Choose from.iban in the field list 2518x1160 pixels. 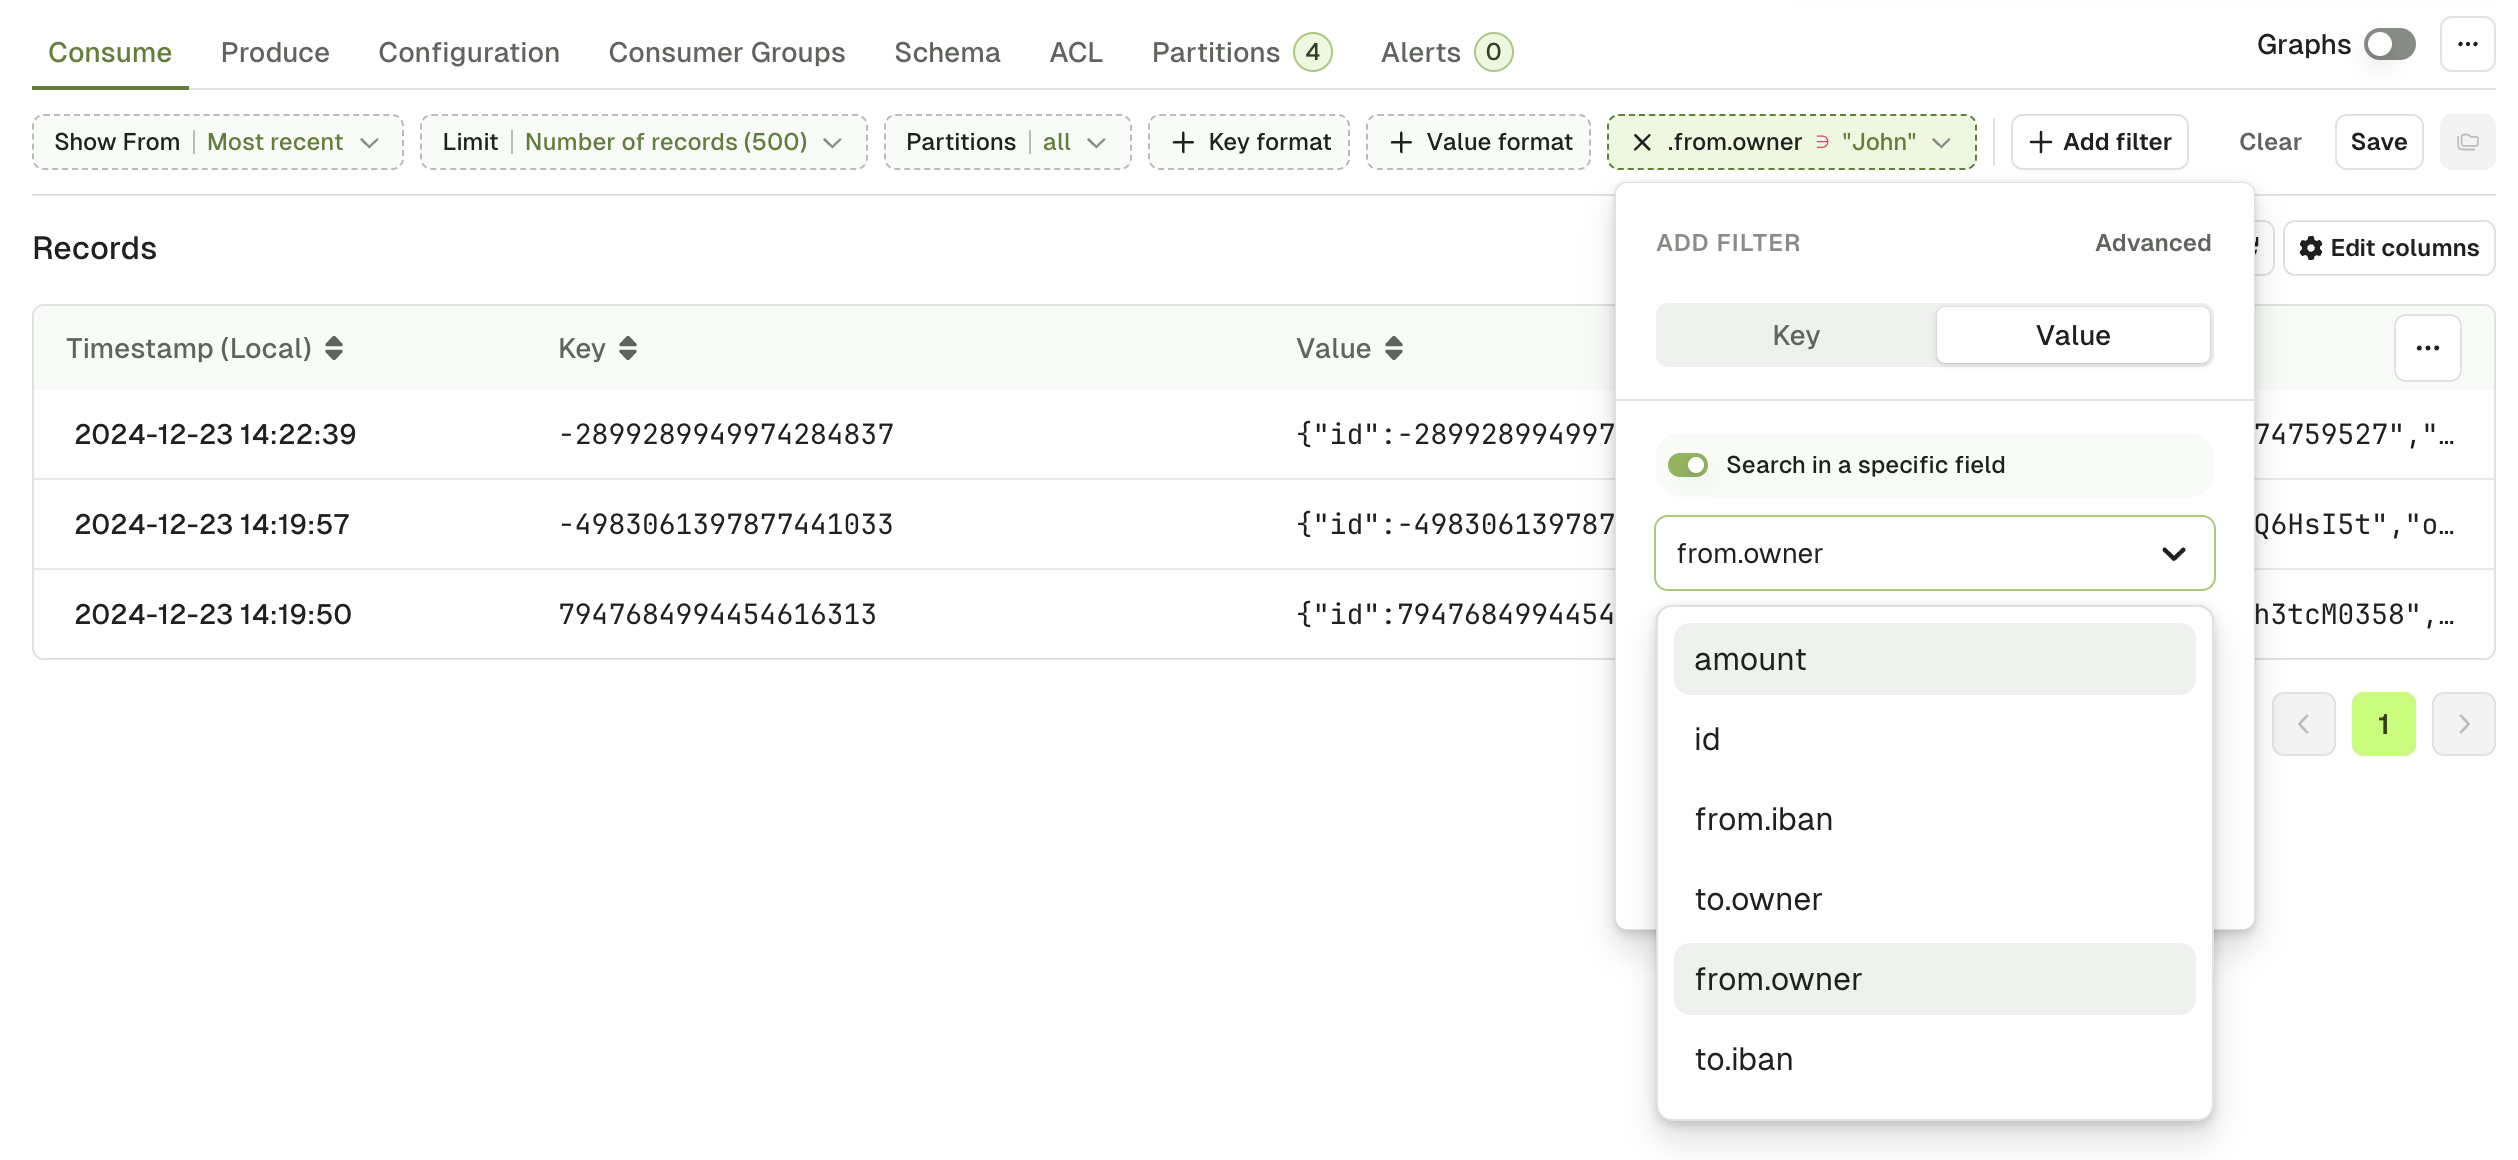(x=1934, y=819)
